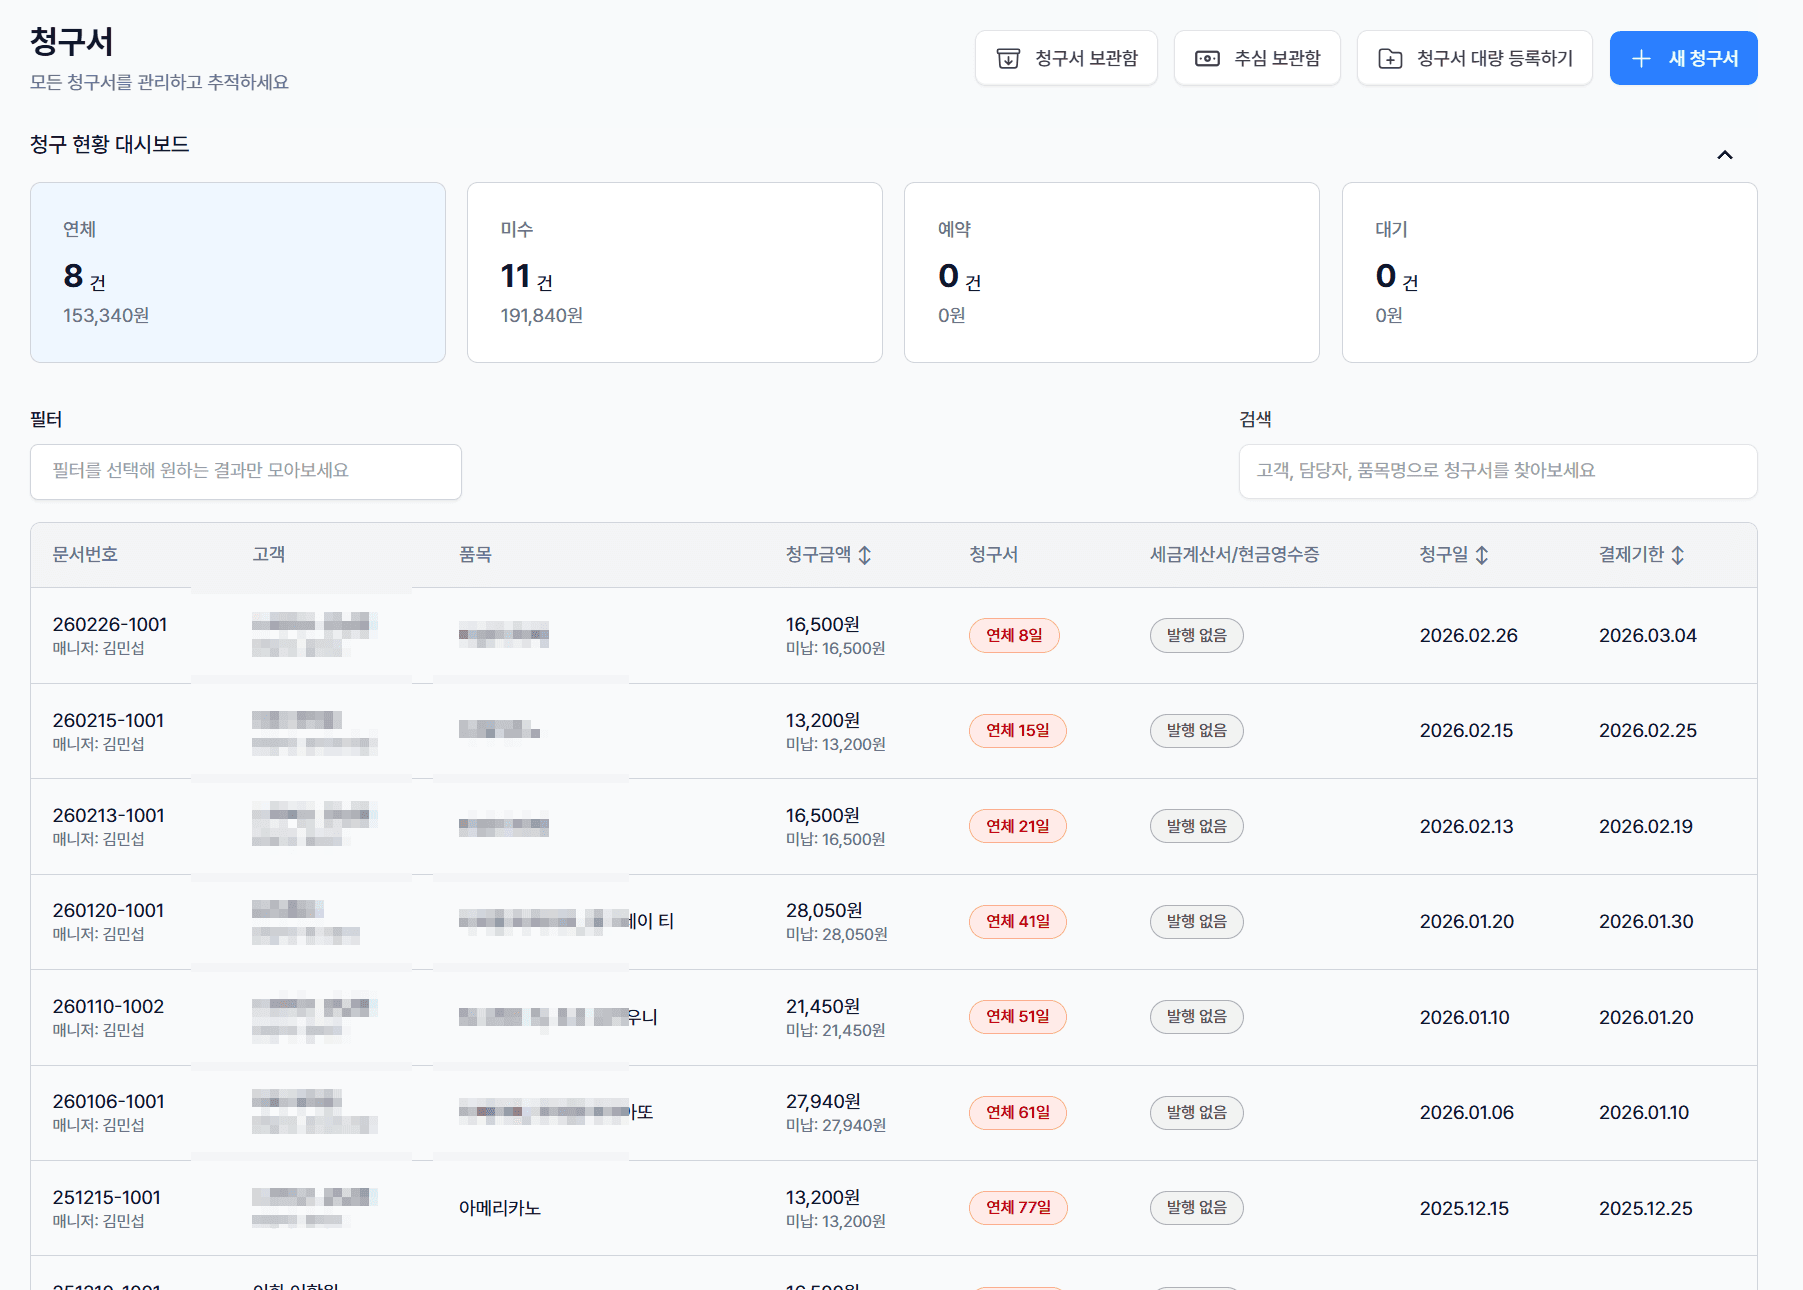Screen dimensions: 1803x1290
Task: Open 청구서 보관함 archive button
Action: click(1066, 58)
